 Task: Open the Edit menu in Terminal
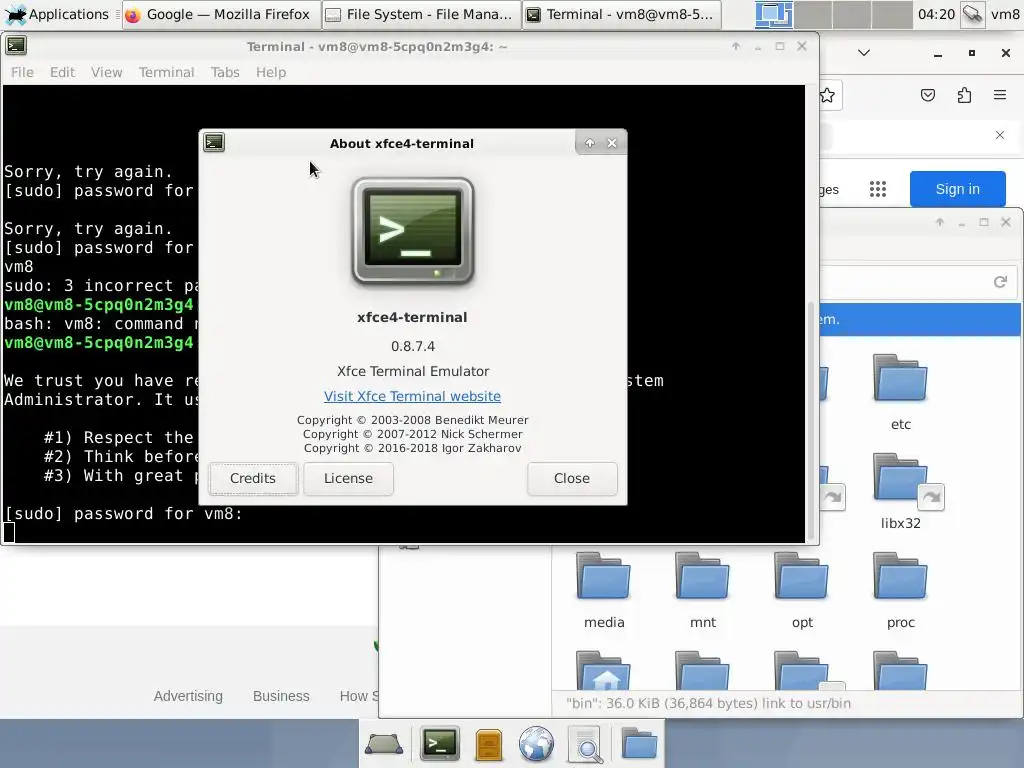[62, 72]
